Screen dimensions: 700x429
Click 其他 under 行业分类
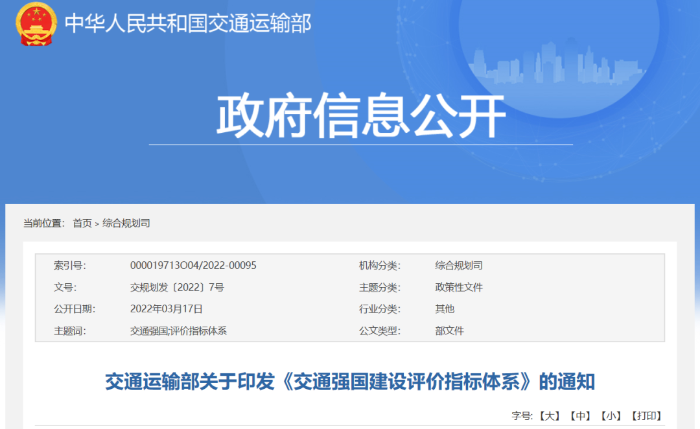click(x=444, y=309)
